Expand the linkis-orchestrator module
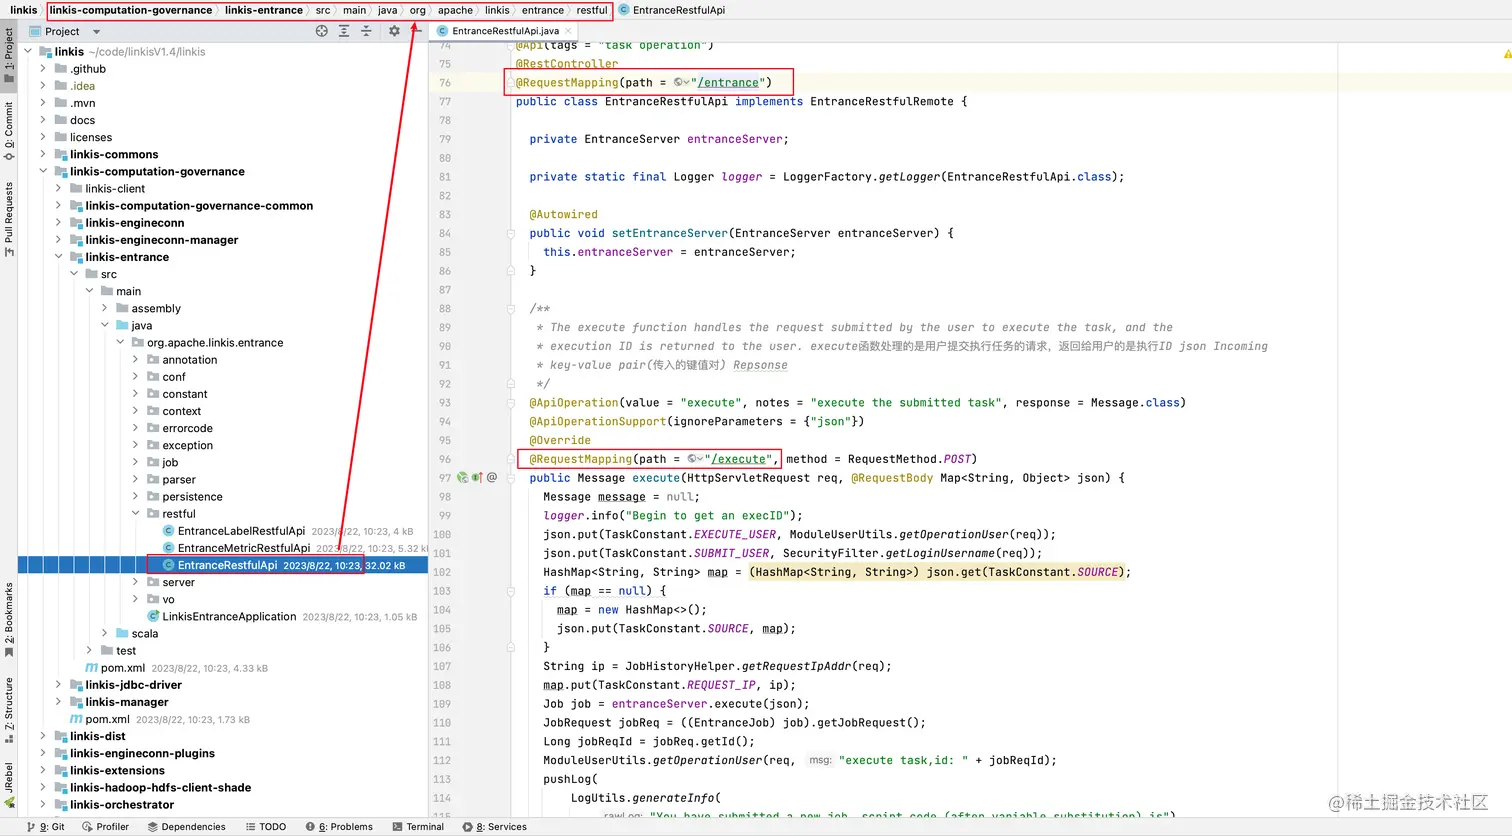Image resolution: width=1512 pixels, height=836 pixels. 43,805
